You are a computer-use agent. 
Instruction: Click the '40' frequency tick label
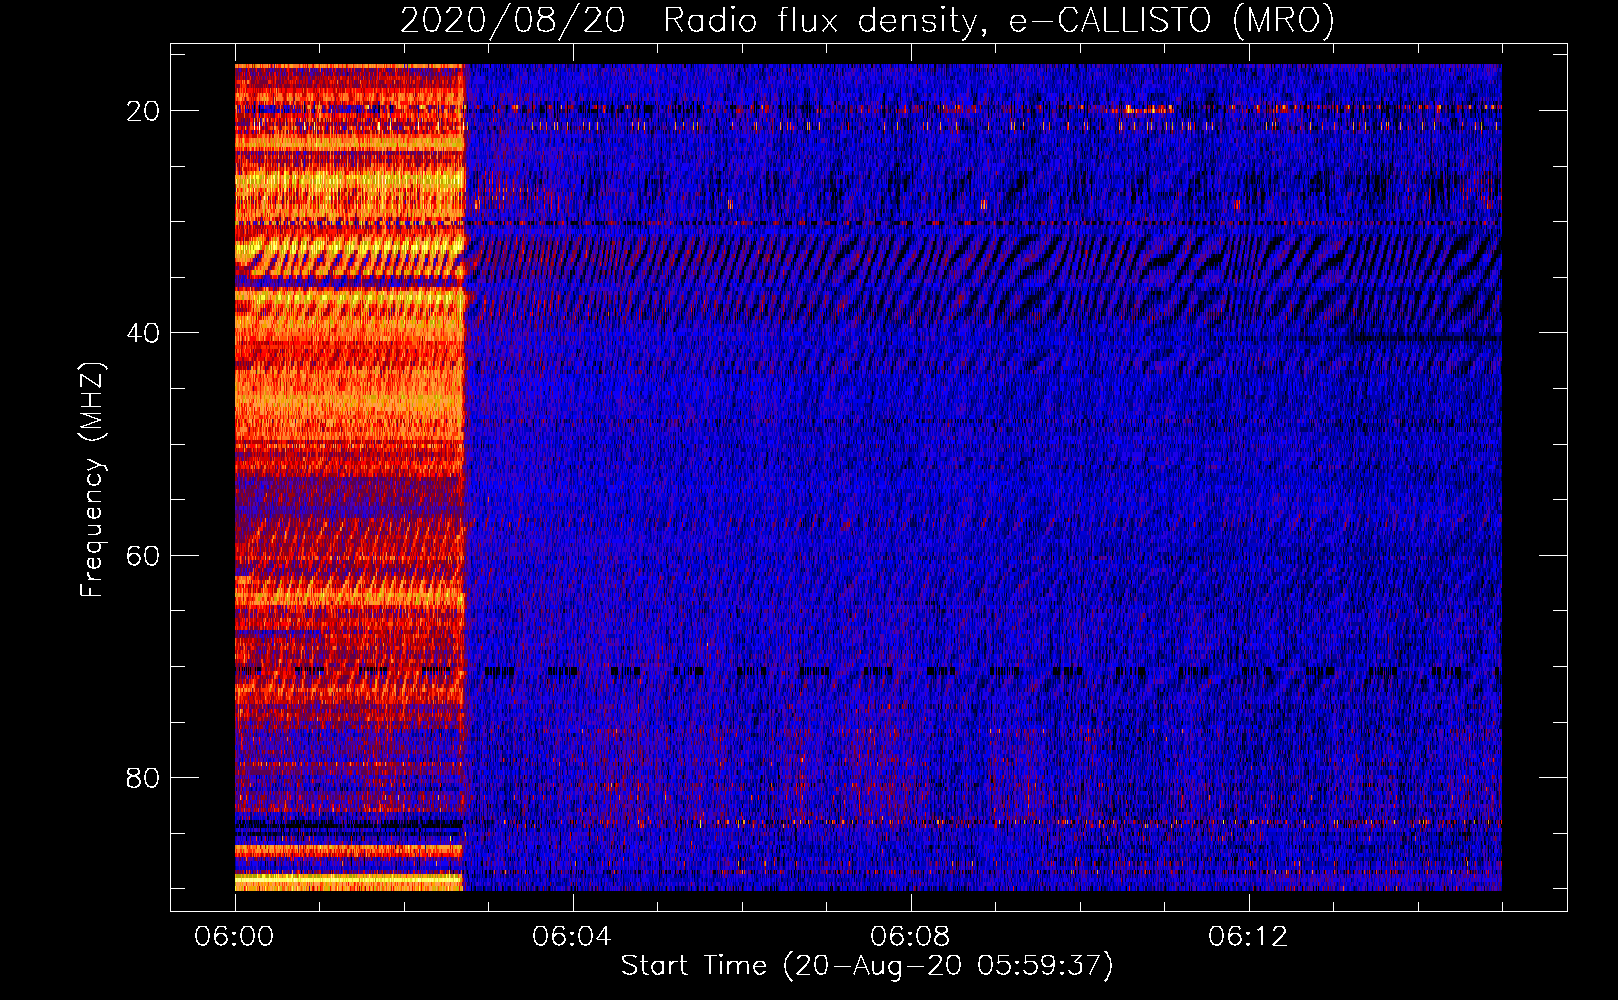tap(143, 333)
